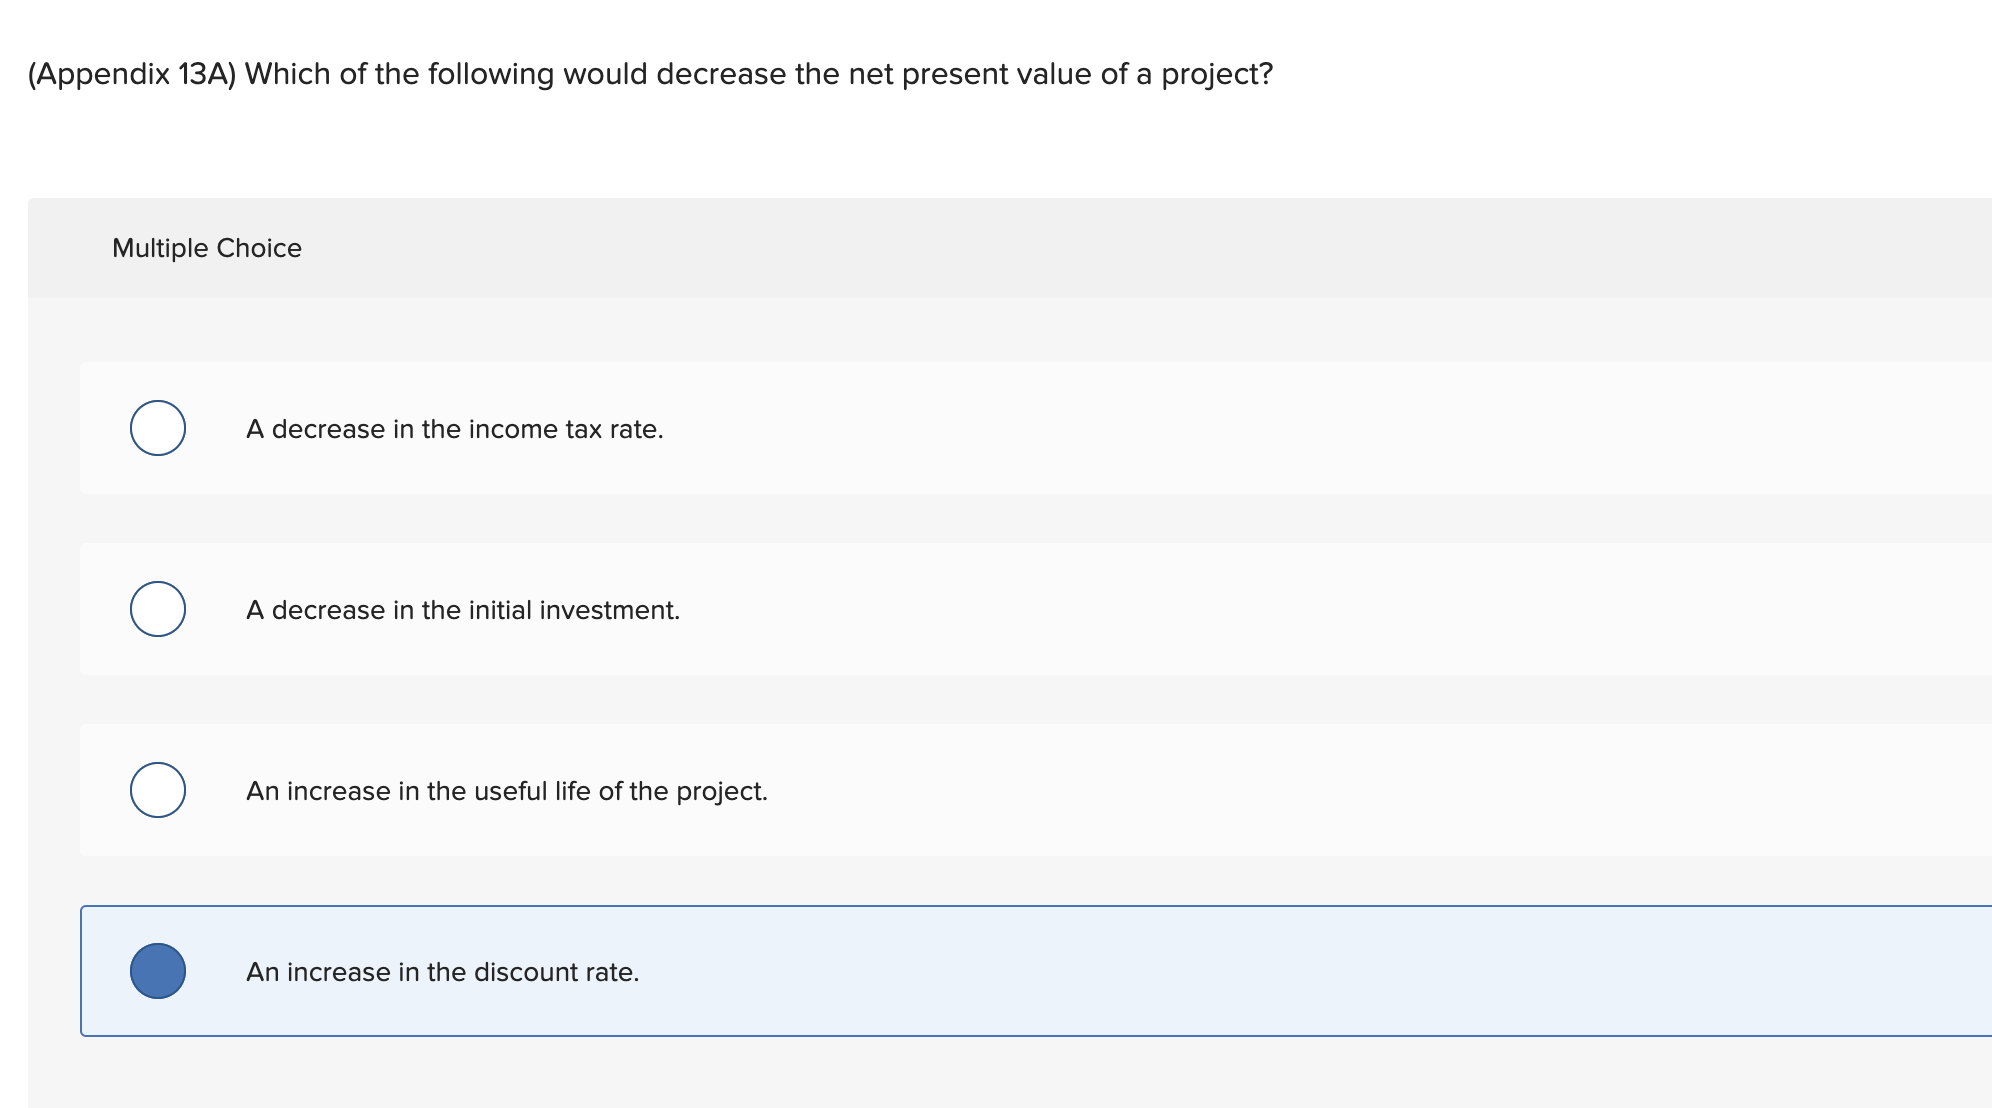Select the radio button for income tax rate option

pyautogui.click(x=157, y=428)
